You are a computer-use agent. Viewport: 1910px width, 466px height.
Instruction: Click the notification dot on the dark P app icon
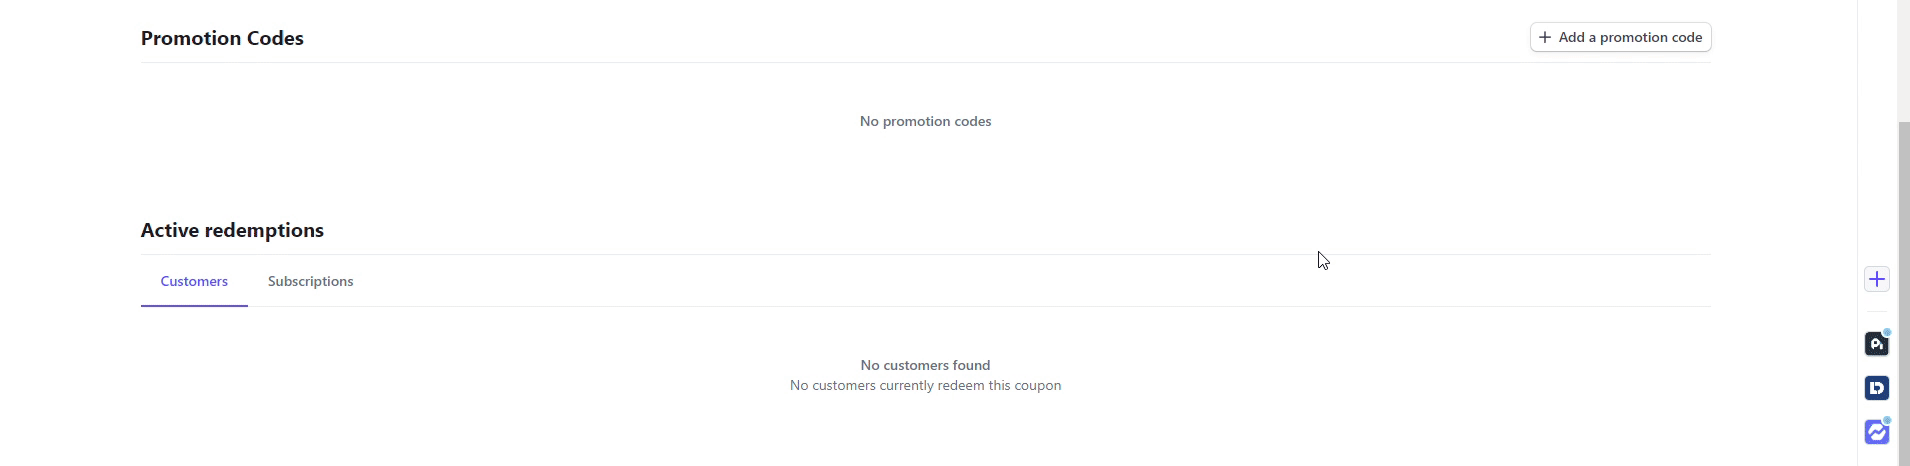1887,332
